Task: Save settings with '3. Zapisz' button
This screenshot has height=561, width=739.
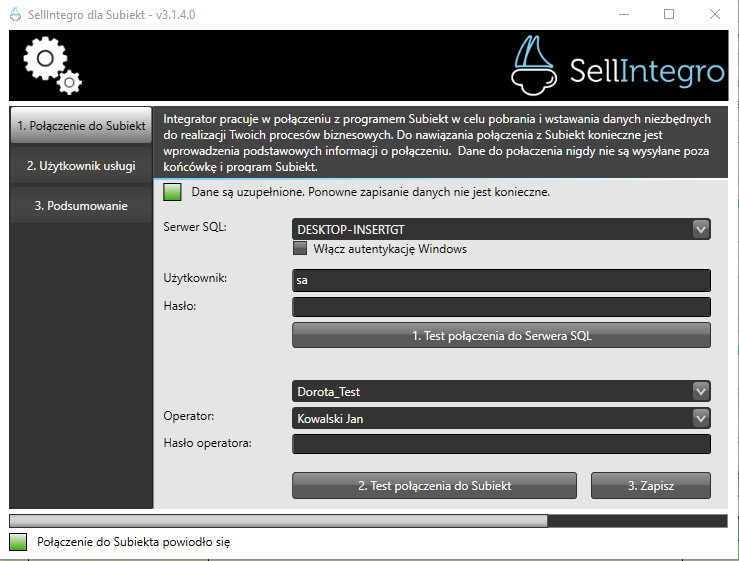Action: (651, 486)
